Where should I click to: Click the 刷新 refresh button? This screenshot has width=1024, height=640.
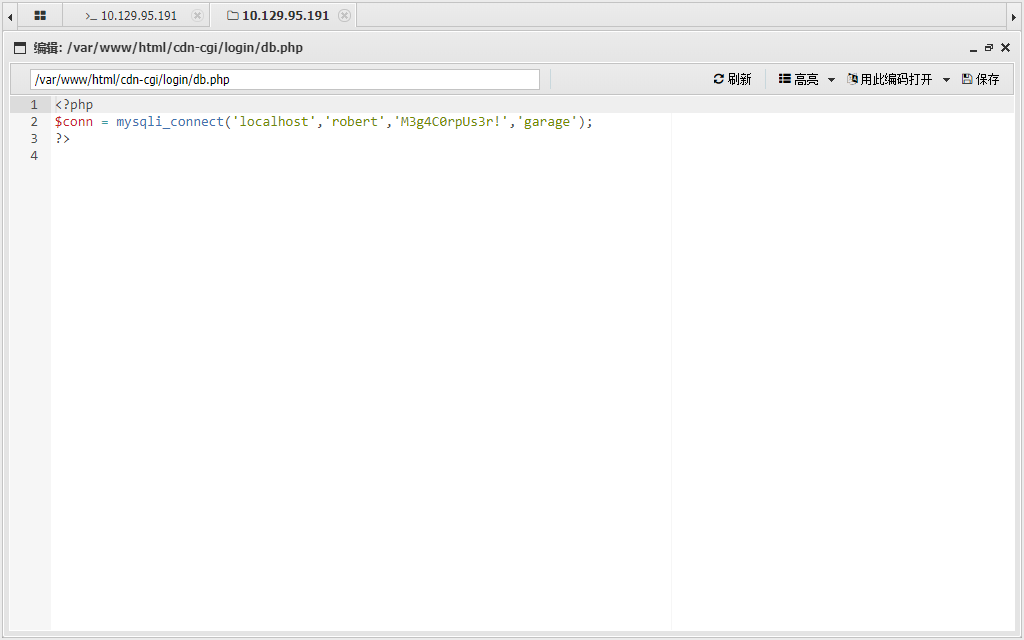[x=732, y=79]
